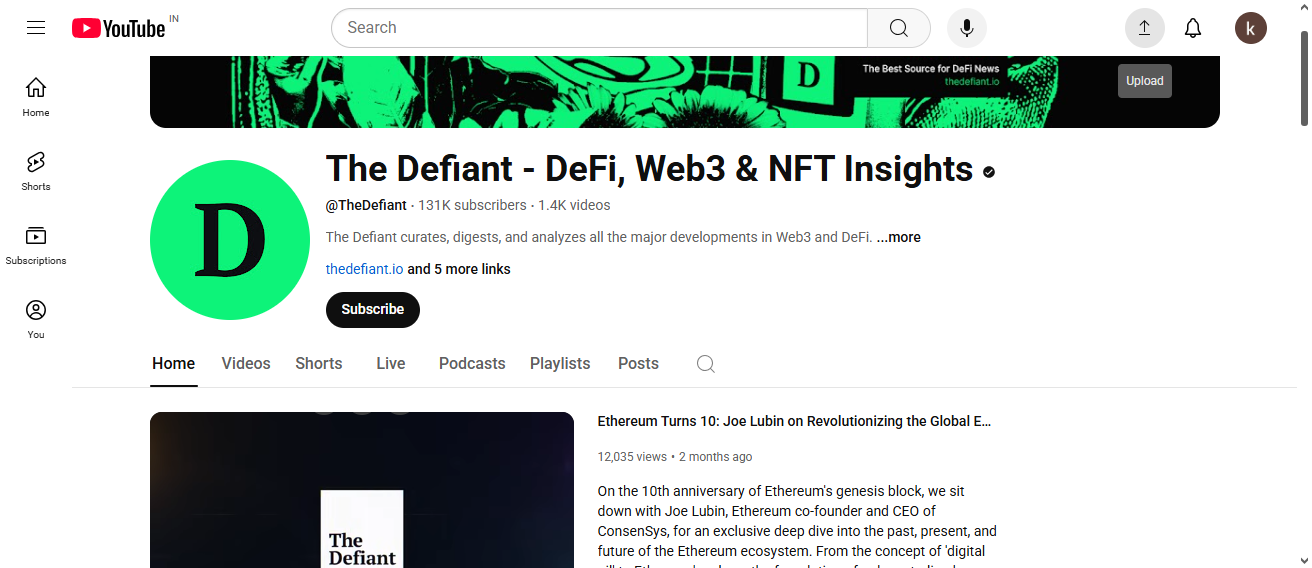The width and height of the screenshot is (1312, 568).
Task: Click the Ethereum Turns 10 video title
Action: click(795, 421)
